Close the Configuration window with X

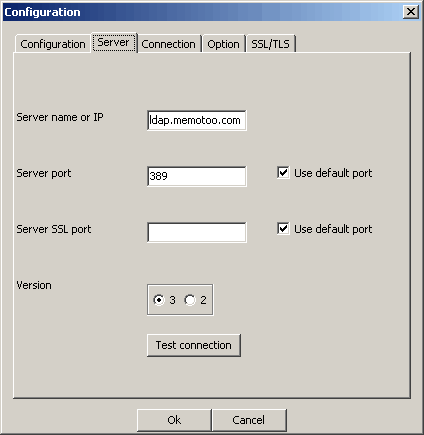pyautogui.click(x=411, y=12)
